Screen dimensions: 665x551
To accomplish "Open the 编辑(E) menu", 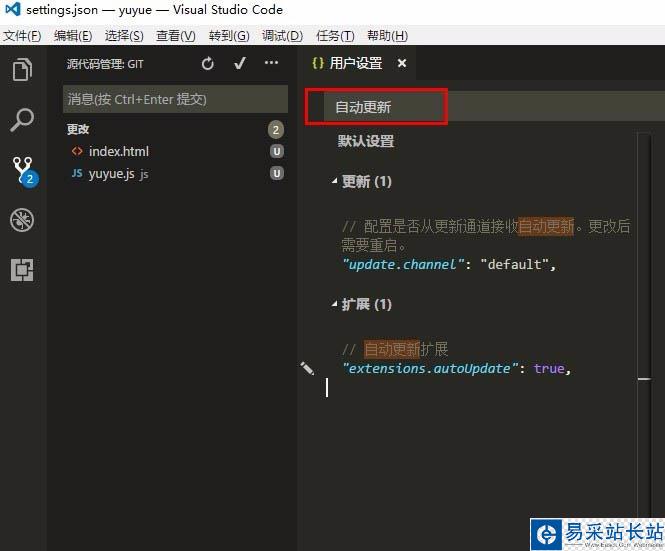I will point(73,36).
